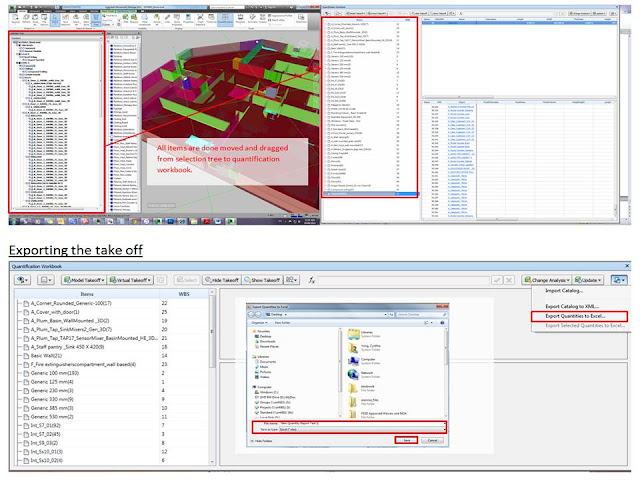Open the Libraries system folder icon
Image resolution: width=640 pixels, height=480 pixels.
coord(353,334)
